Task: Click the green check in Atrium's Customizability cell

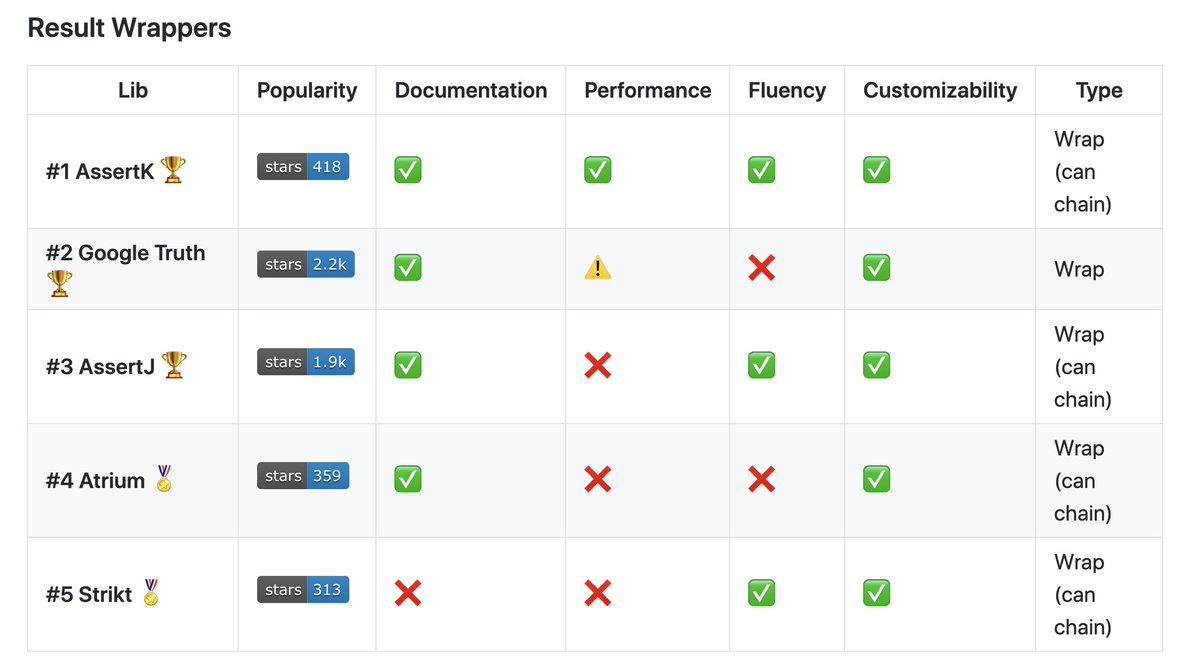Action: coord(877,479)
